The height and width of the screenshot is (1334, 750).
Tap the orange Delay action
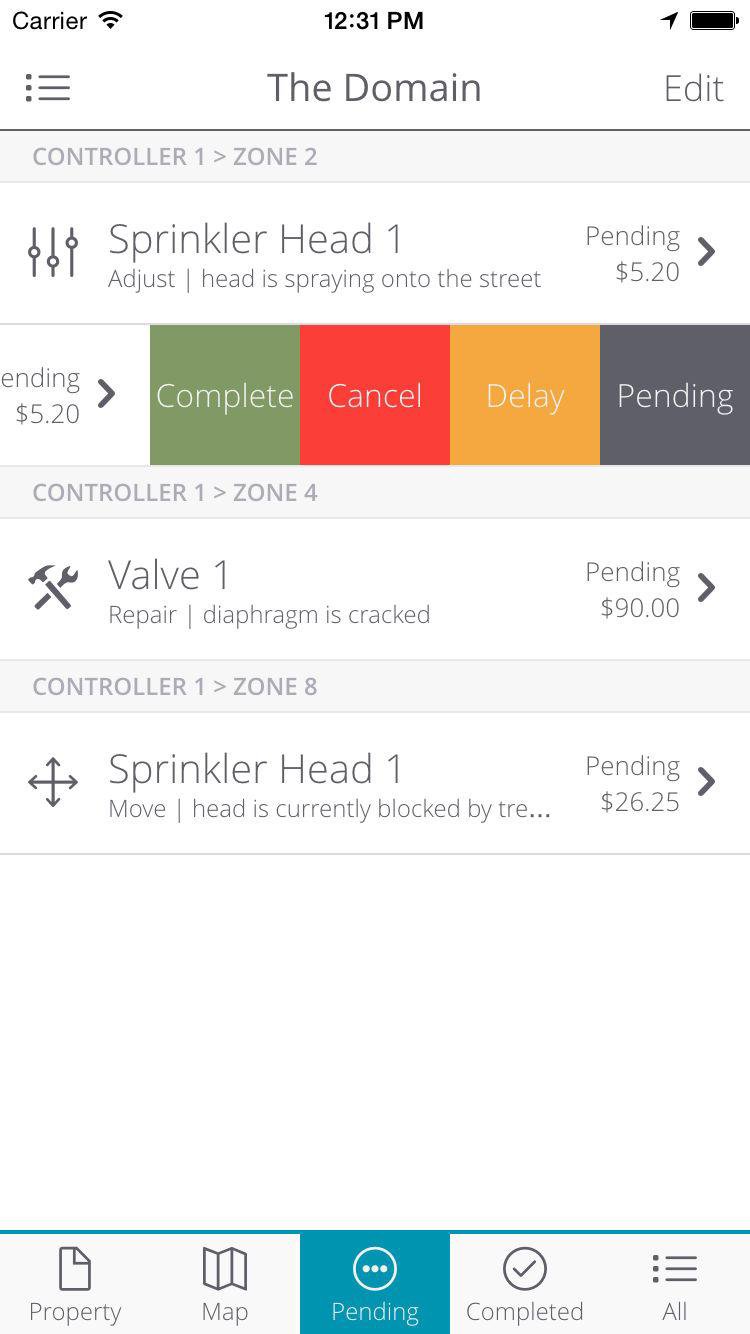(525, 395)
